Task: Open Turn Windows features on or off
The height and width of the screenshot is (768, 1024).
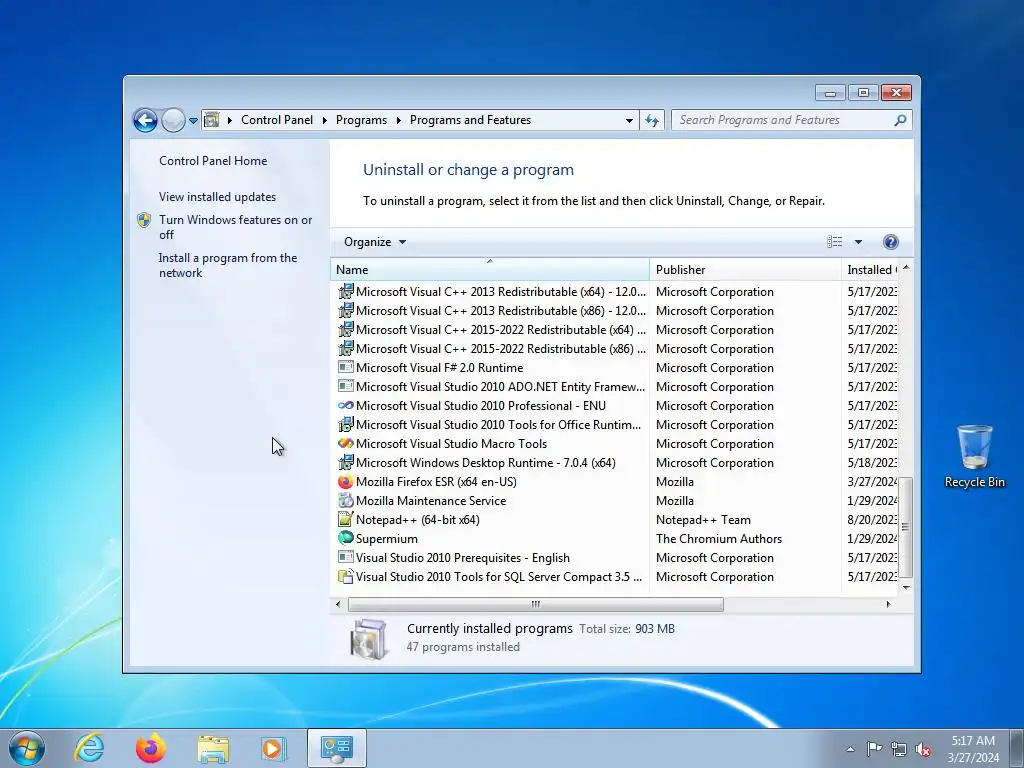Action: tap(236, 227)
